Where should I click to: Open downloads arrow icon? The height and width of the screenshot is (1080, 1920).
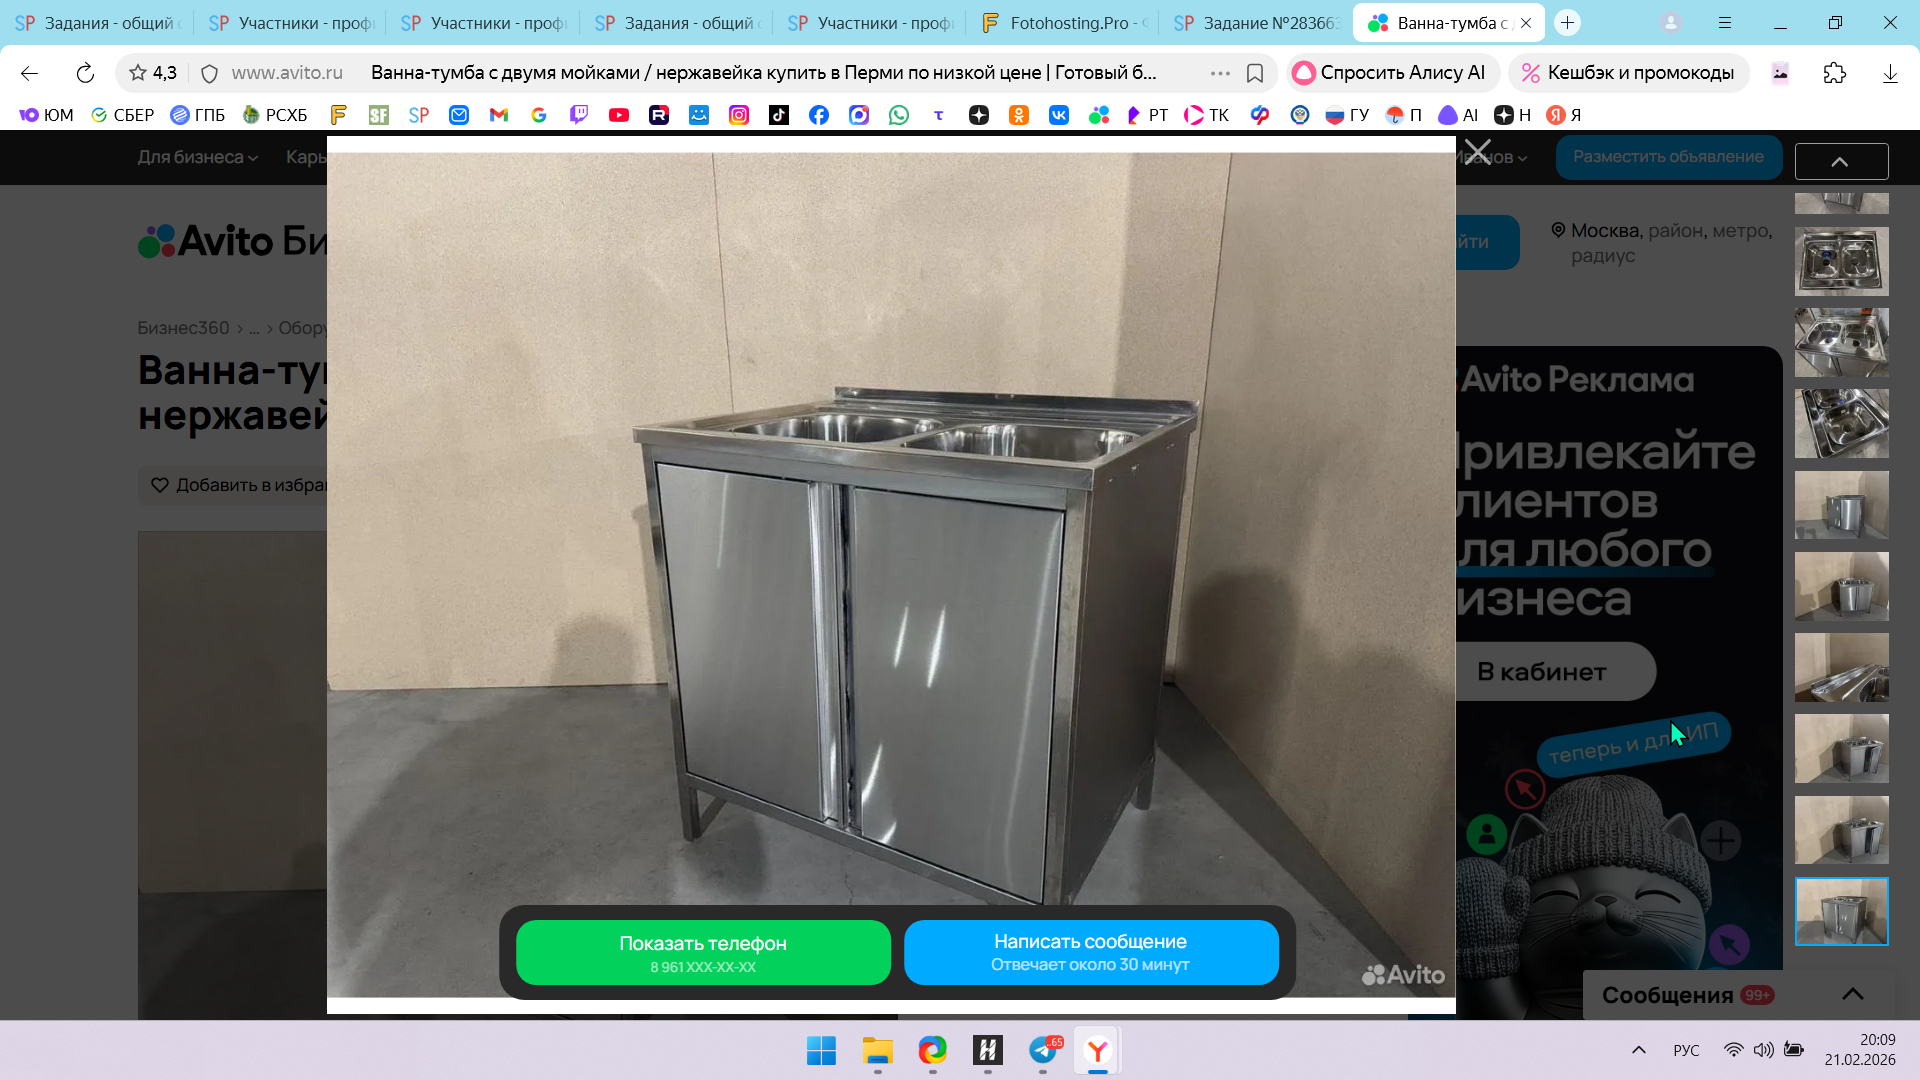pos(1890,73)
